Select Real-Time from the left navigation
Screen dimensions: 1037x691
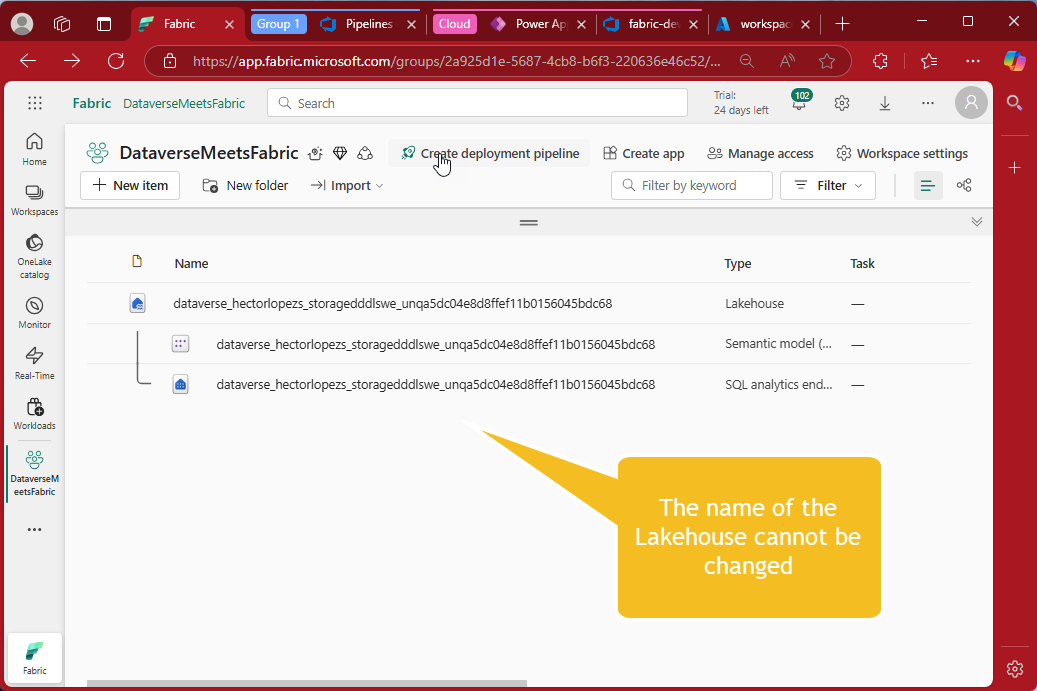pyautogui.click(x=34, y=362)
